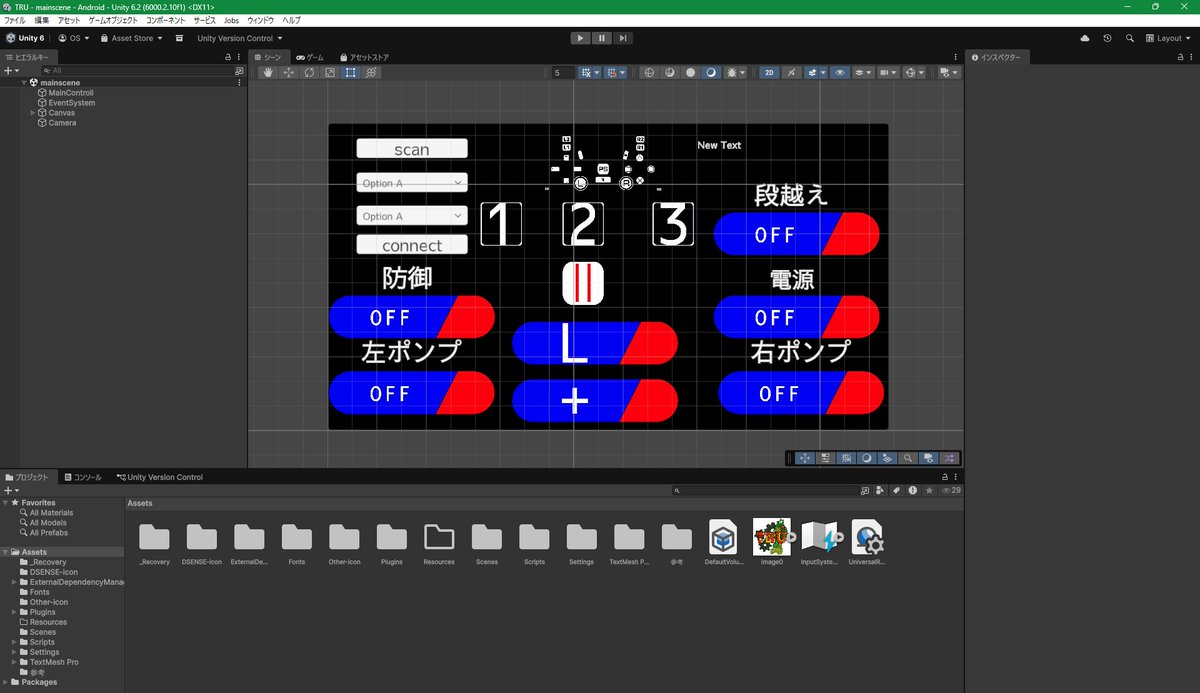Viewport: 1200px width, 693px height.
Task: Select the Scale tool
Action: (x=330, y=72)
